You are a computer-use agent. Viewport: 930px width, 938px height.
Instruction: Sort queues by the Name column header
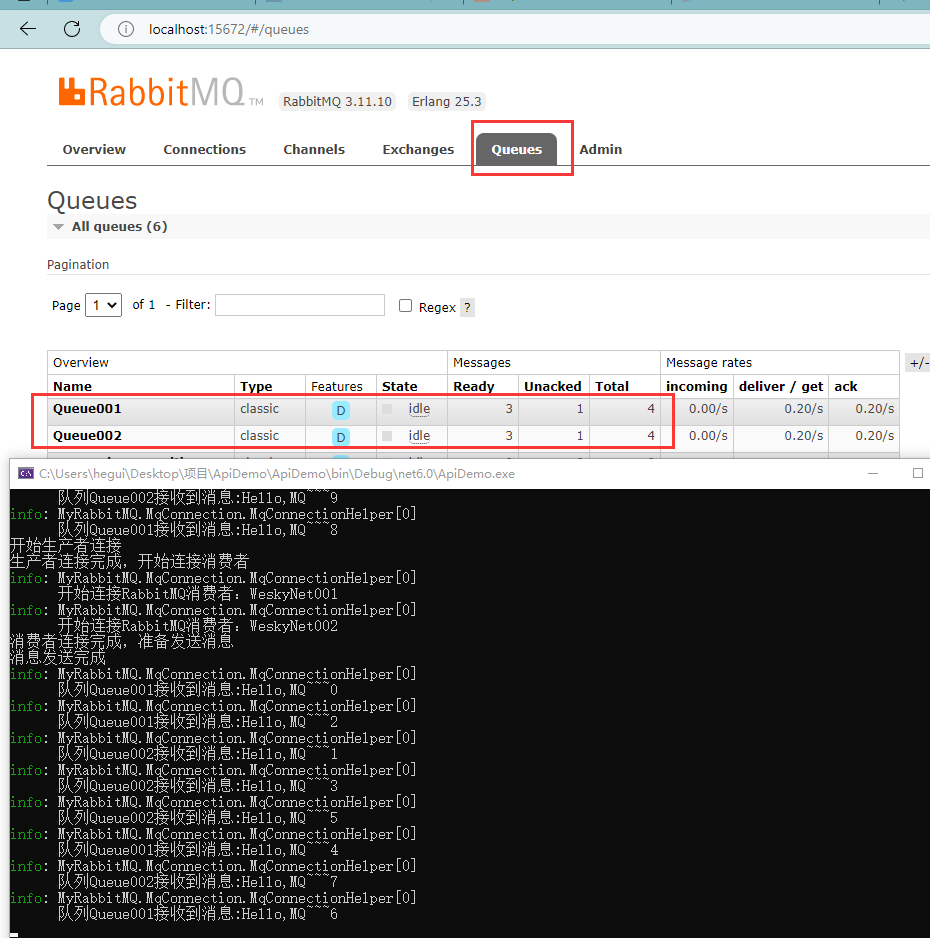tap(72, 386)
